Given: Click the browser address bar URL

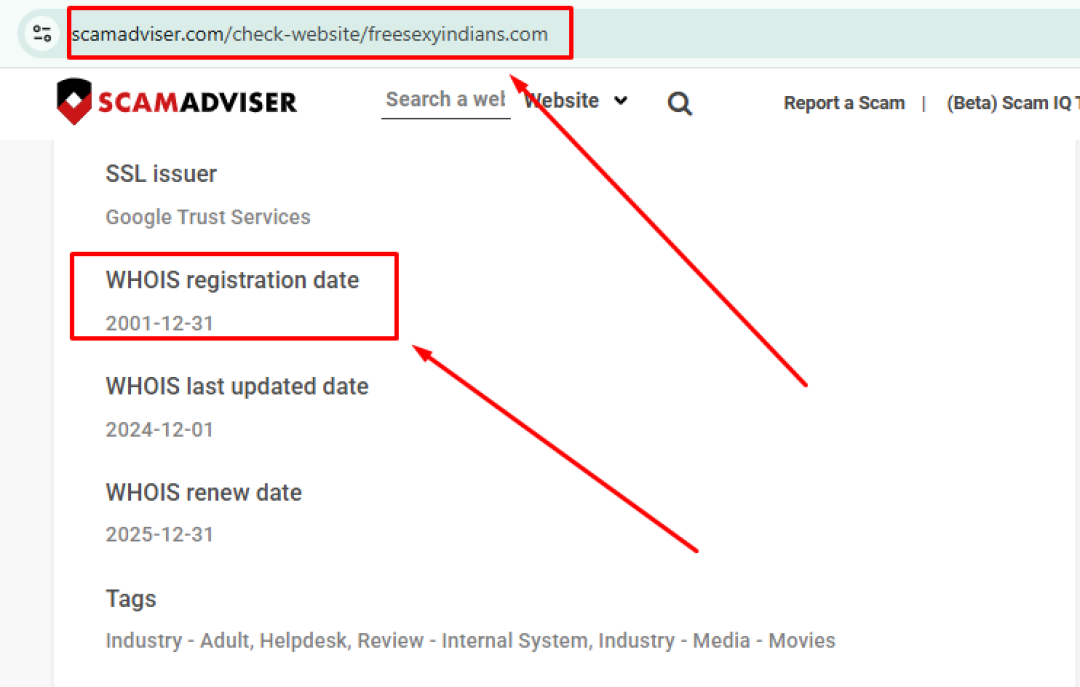Looking at the screenshot, I should click(x=310, y=34).
